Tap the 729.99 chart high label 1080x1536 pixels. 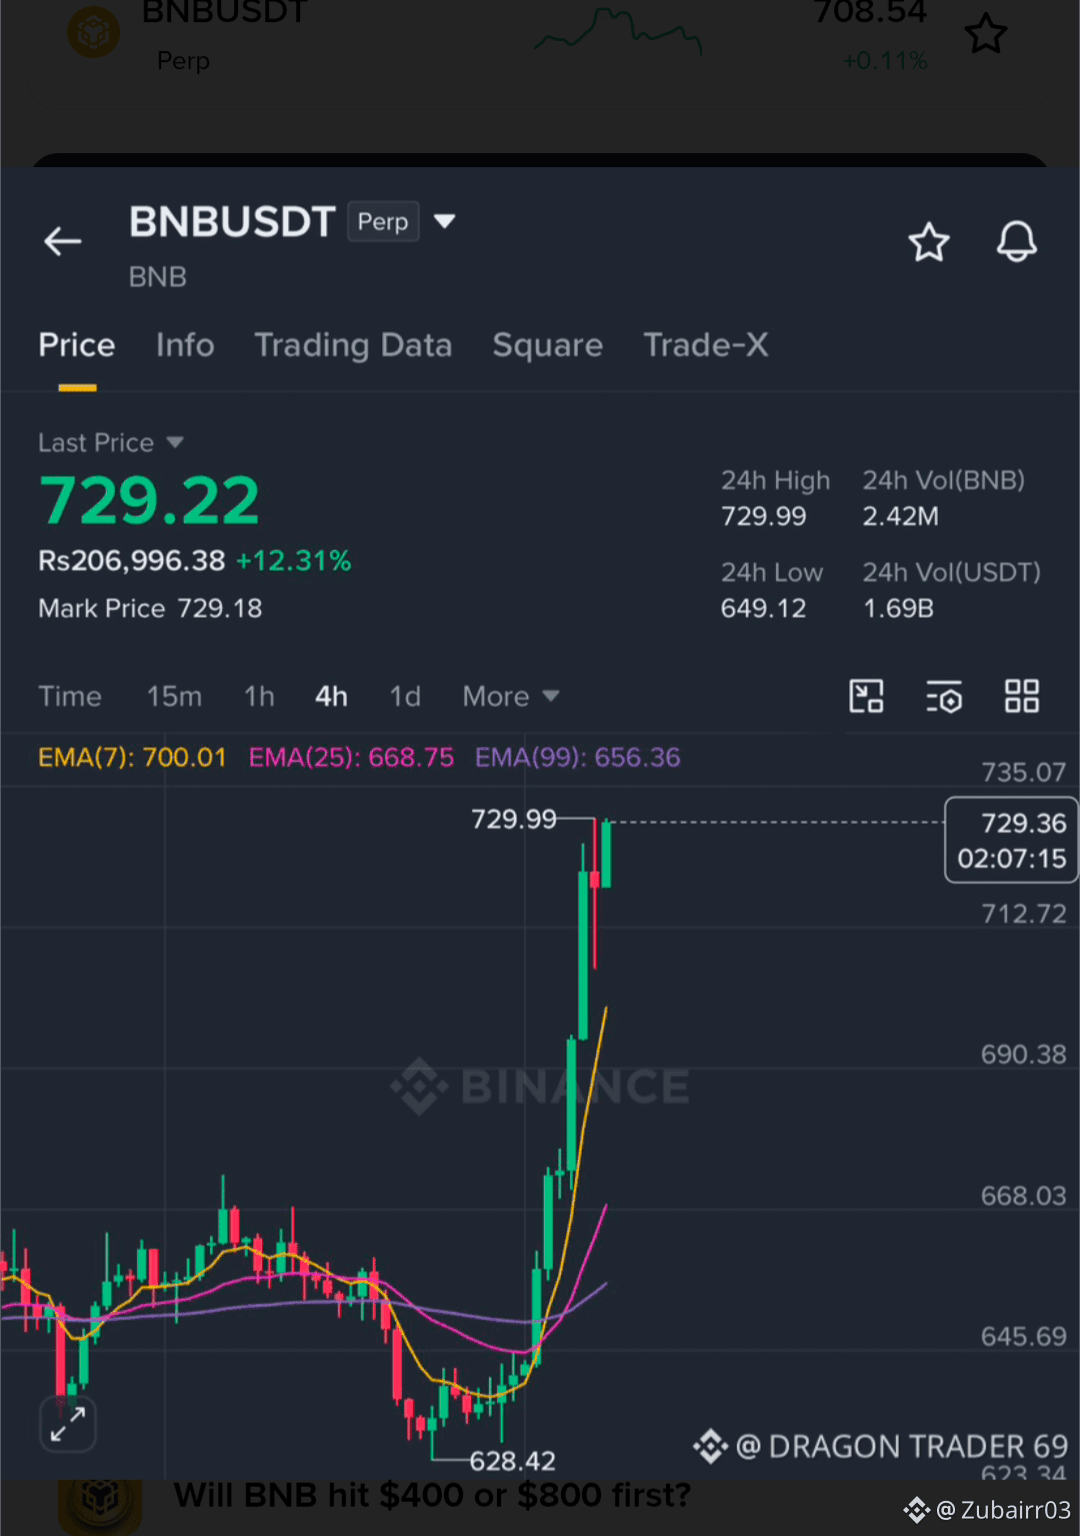[x=514, y=819]
